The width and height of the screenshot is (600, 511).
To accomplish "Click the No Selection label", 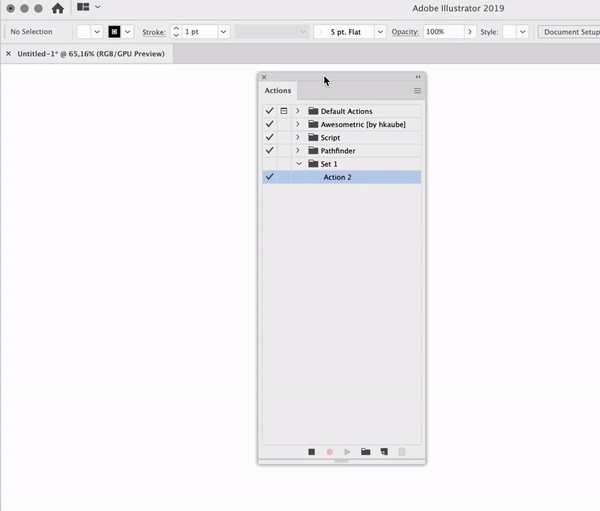I will point(31,32).
